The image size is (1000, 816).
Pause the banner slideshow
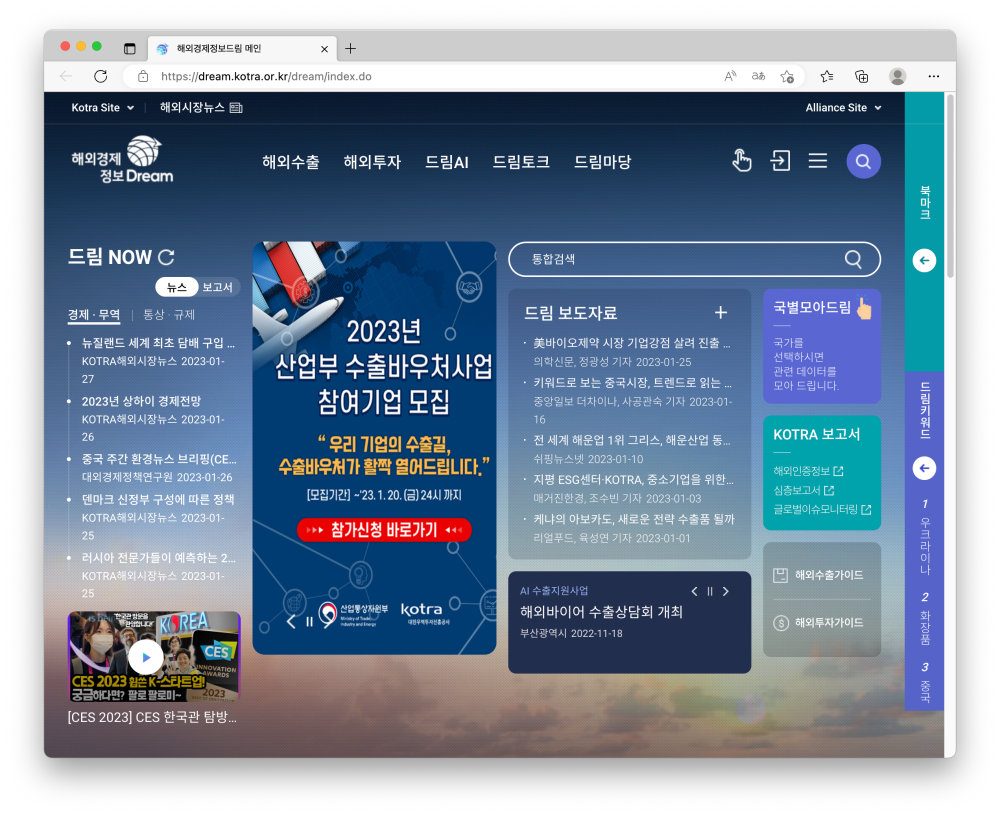309,621
